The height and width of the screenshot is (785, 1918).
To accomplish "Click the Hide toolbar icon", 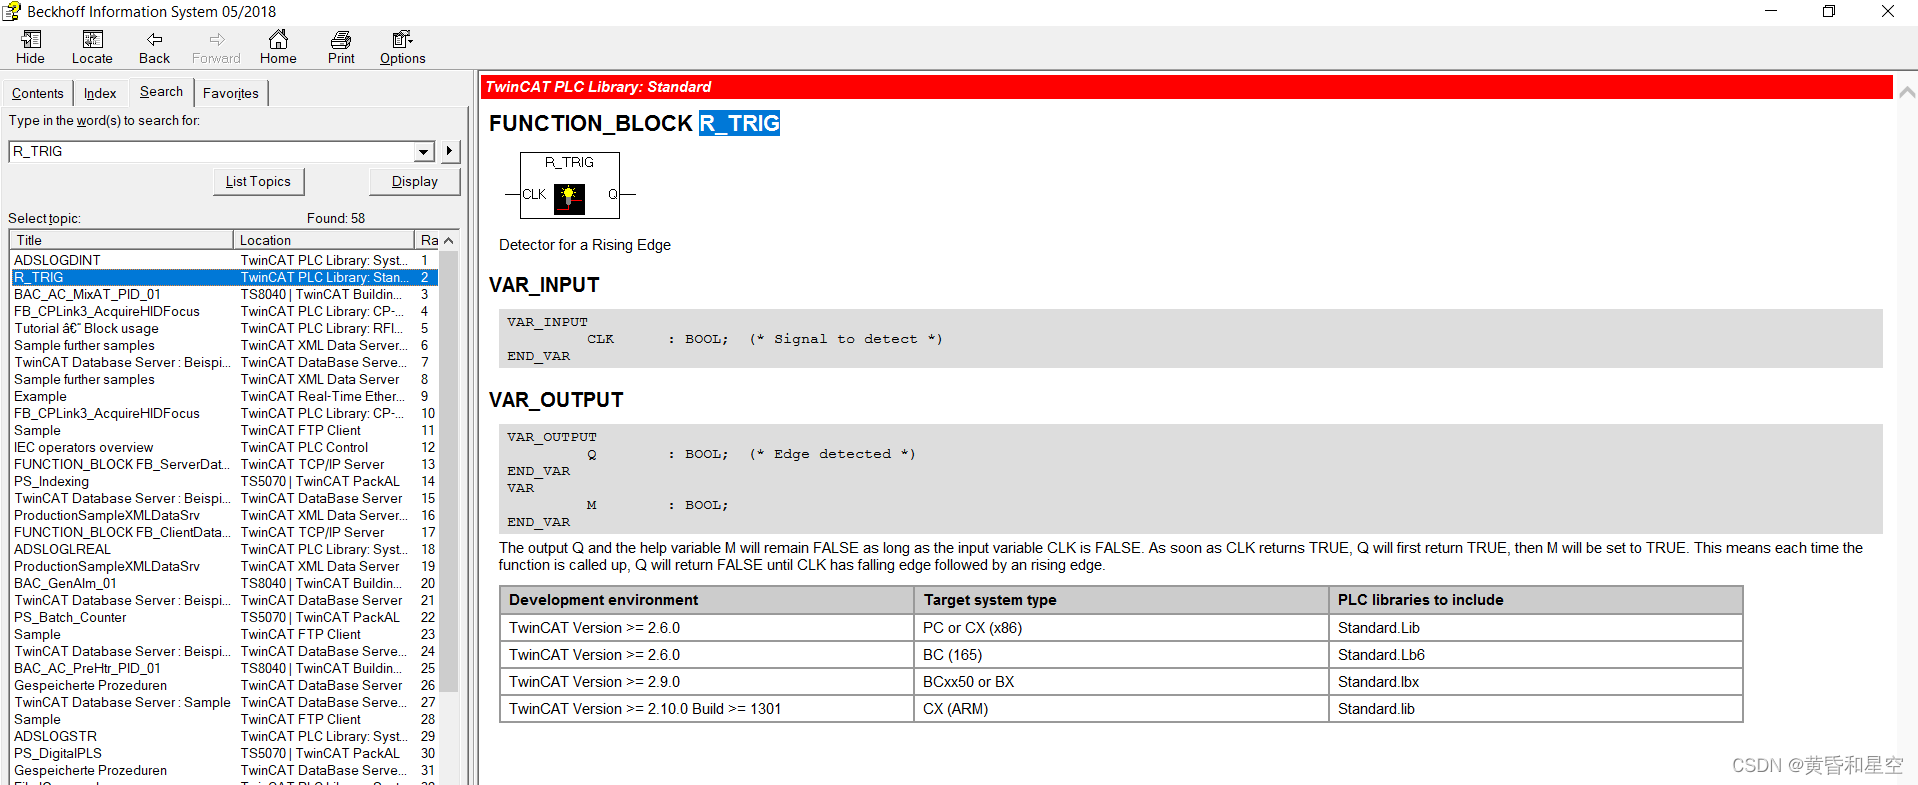I will (31, 46).
